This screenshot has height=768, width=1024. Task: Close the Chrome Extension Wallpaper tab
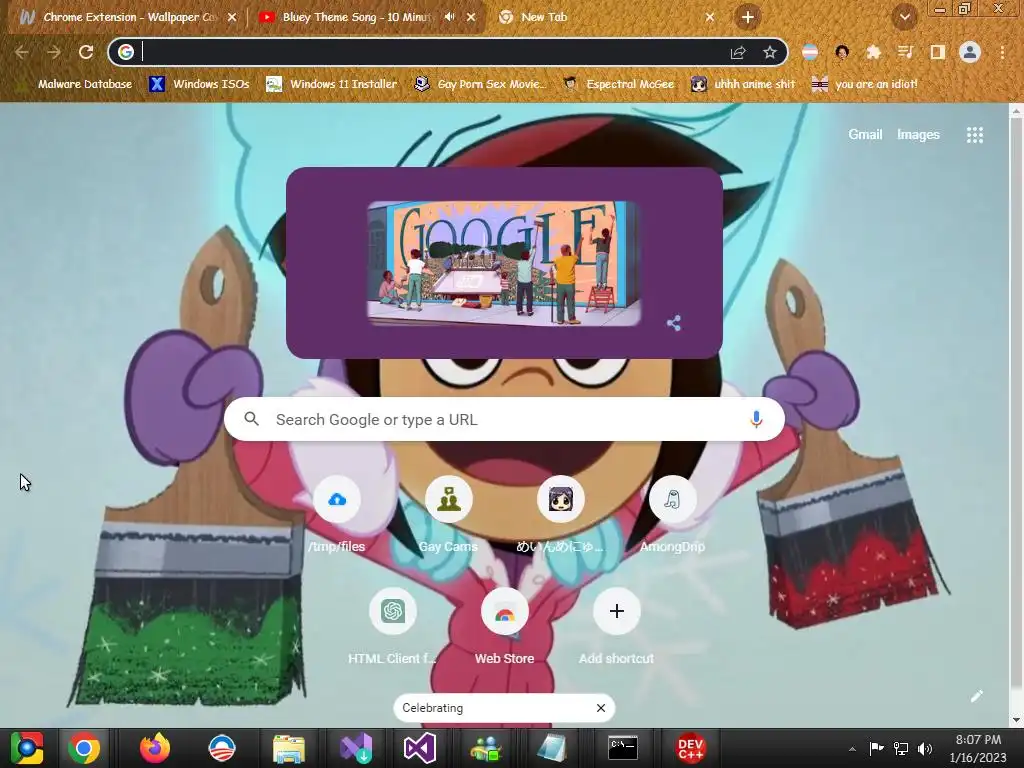point(232,18)
